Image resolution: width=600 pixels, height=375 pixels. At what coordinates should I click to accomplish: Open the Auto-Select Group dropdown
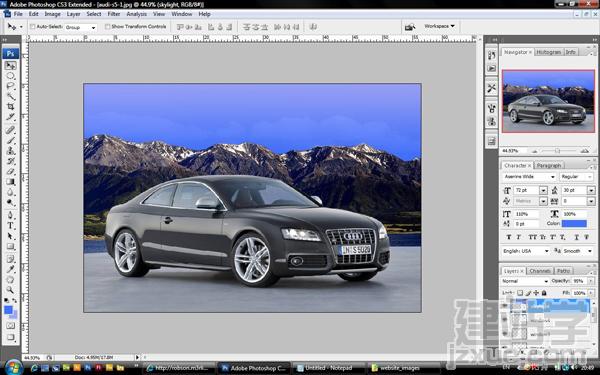[80, 27]
